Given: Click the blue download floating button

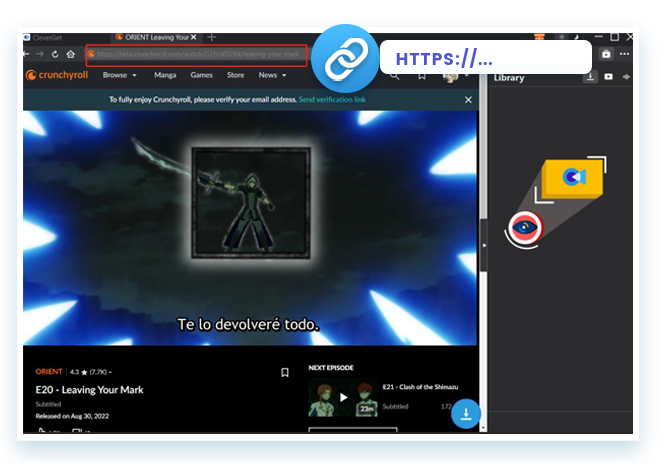Looking at the screenshot, I should coord(466,414).
